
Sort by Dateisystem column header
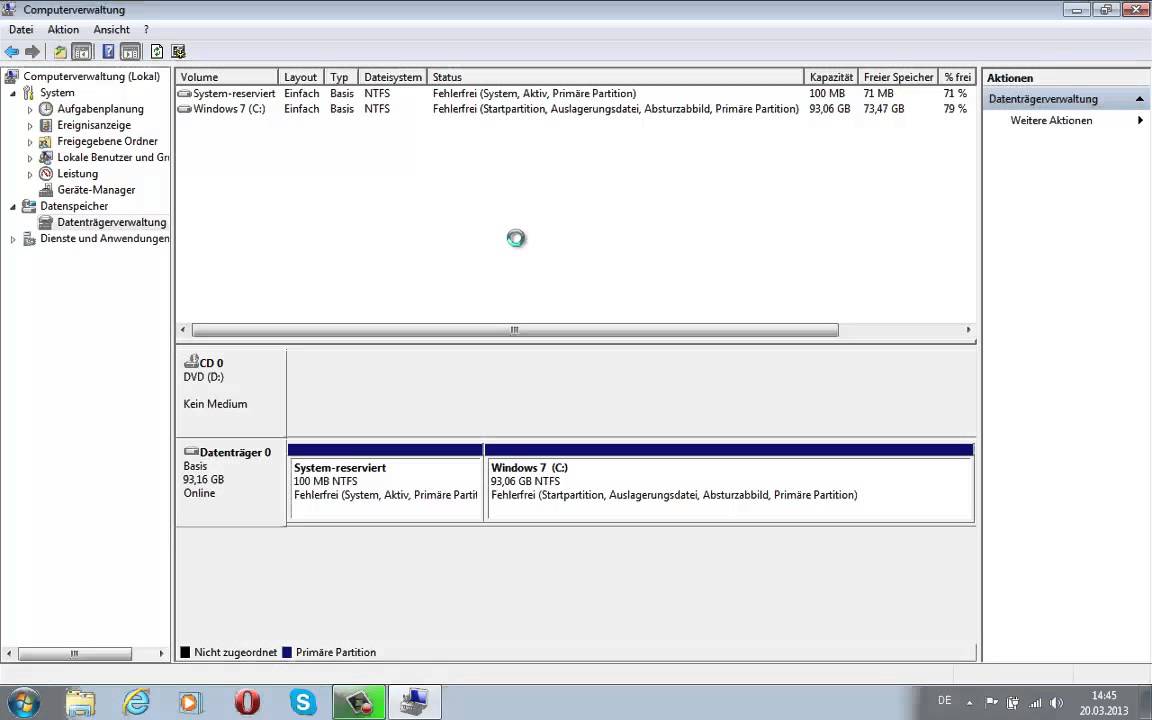(x=392, y=77)
